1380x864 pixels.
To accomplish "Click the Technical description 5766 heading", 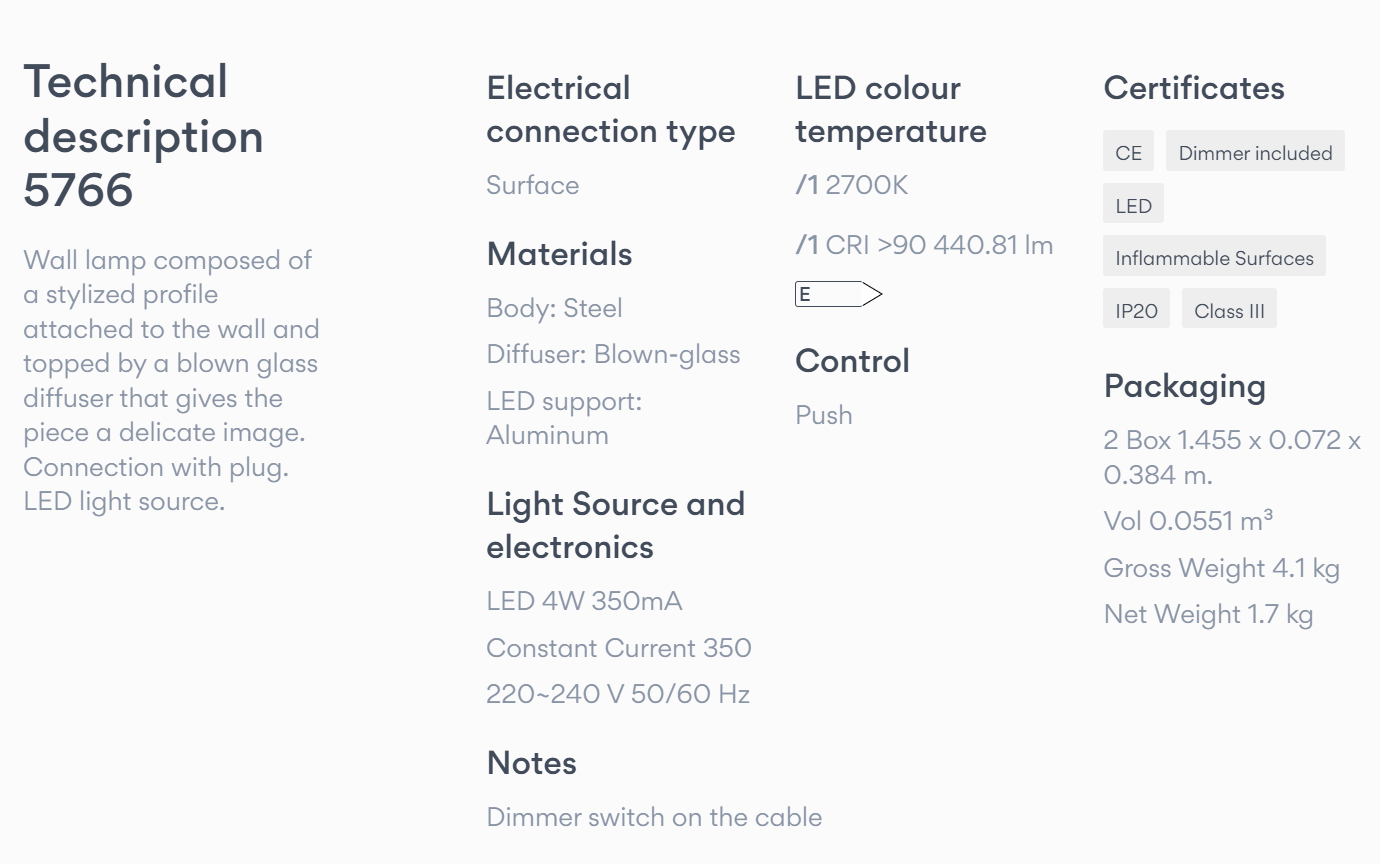I will coord(144,136).
